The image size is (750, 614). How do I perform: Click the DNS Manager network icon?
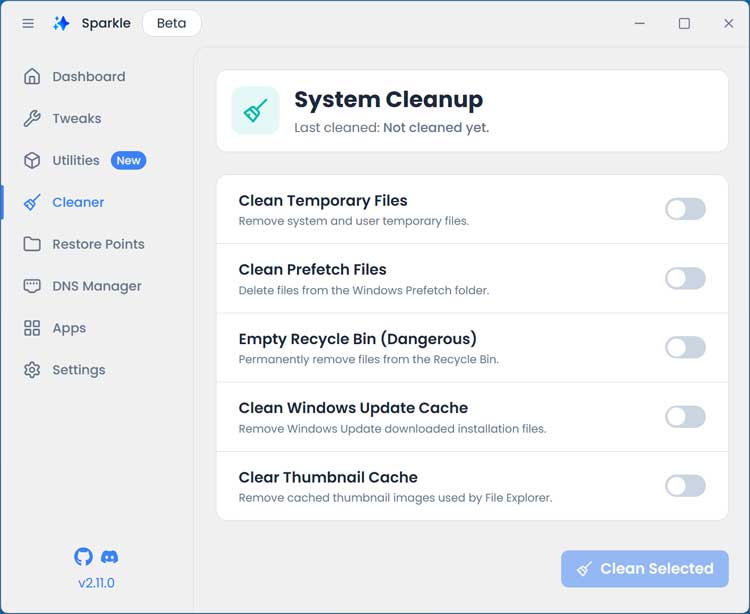point(32,286)
